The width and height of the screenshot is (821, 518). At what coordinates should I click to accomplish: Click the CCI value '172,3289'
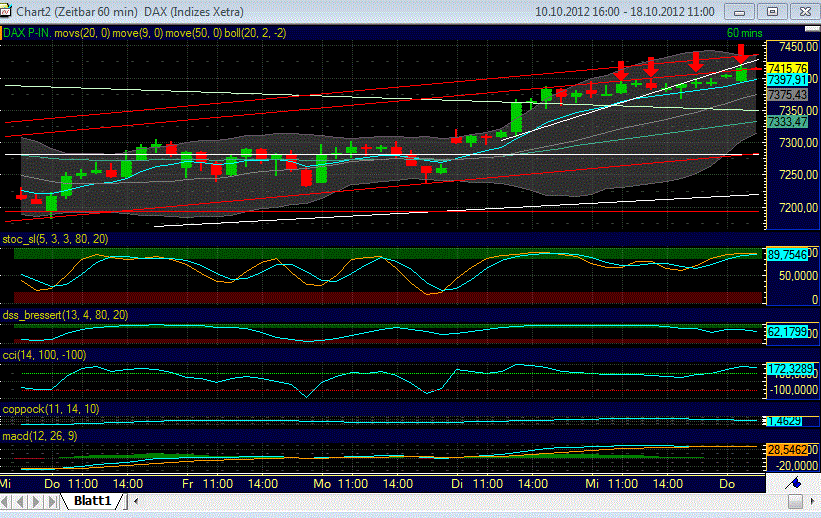790,369
